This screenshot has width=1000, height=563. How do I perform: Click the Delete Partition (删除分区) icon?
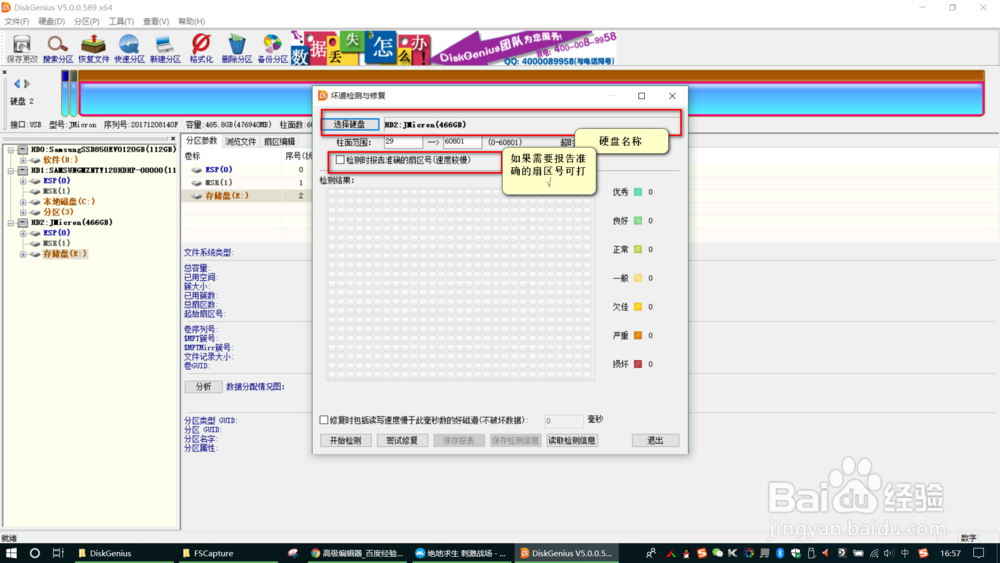[237, 48]
